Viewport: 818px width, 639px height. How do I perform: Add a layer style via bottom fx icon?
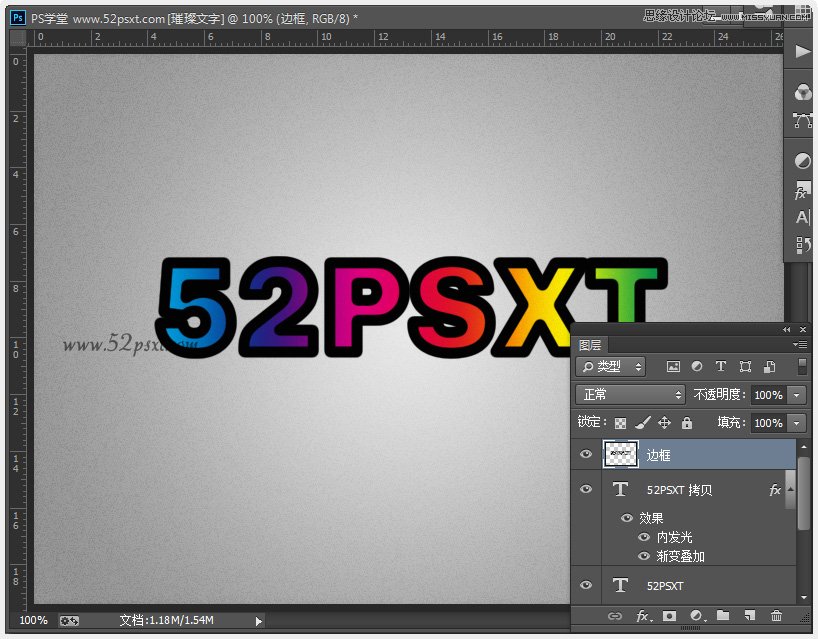point(644,616)
